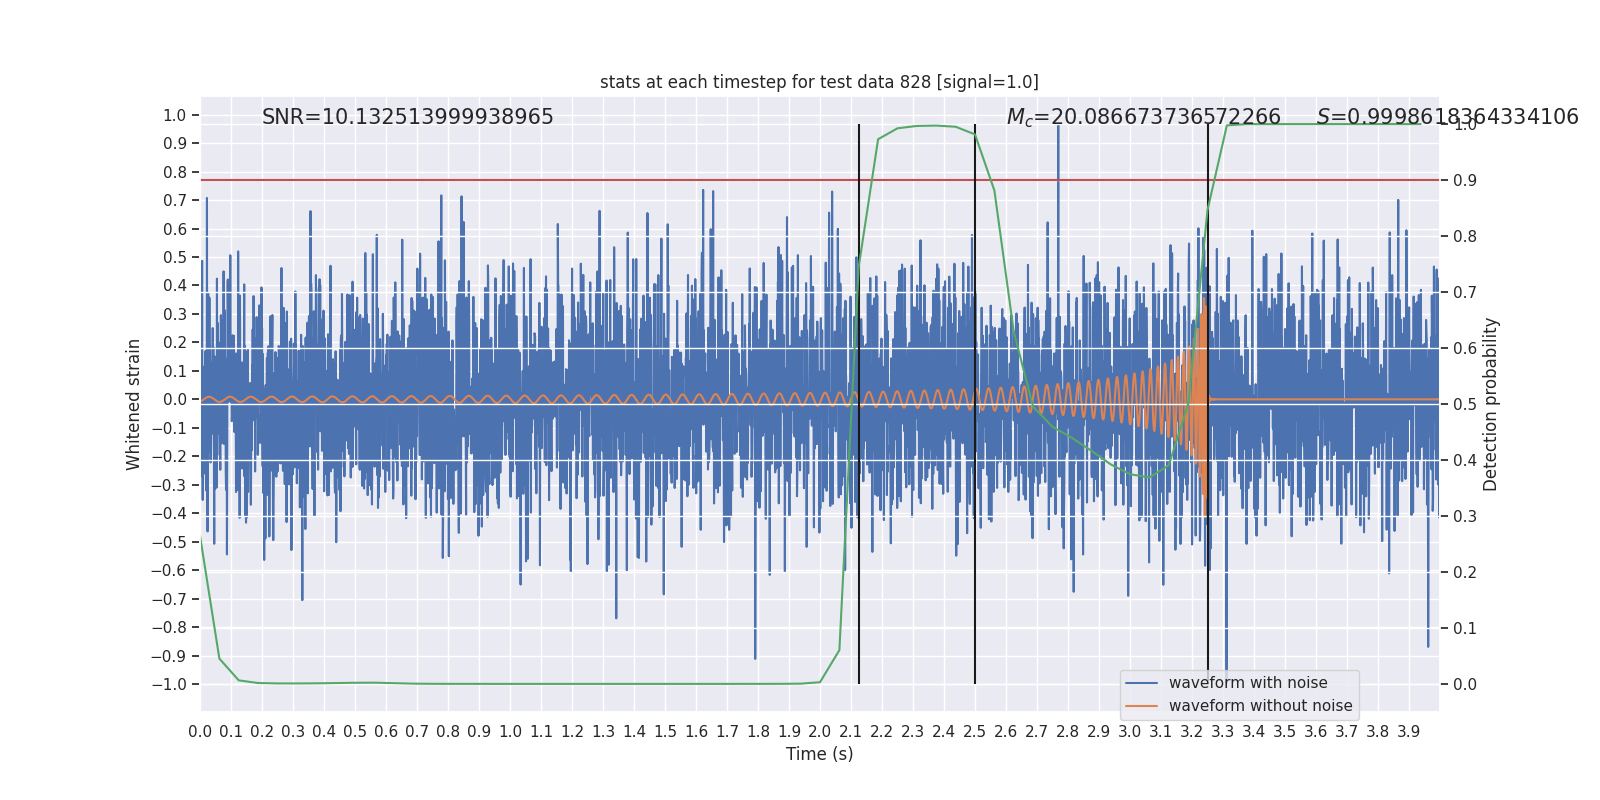Pick the orange legend line sample
Image resolution: width=1600 pixels, height=800 pixels.
tap(1142, 706)
